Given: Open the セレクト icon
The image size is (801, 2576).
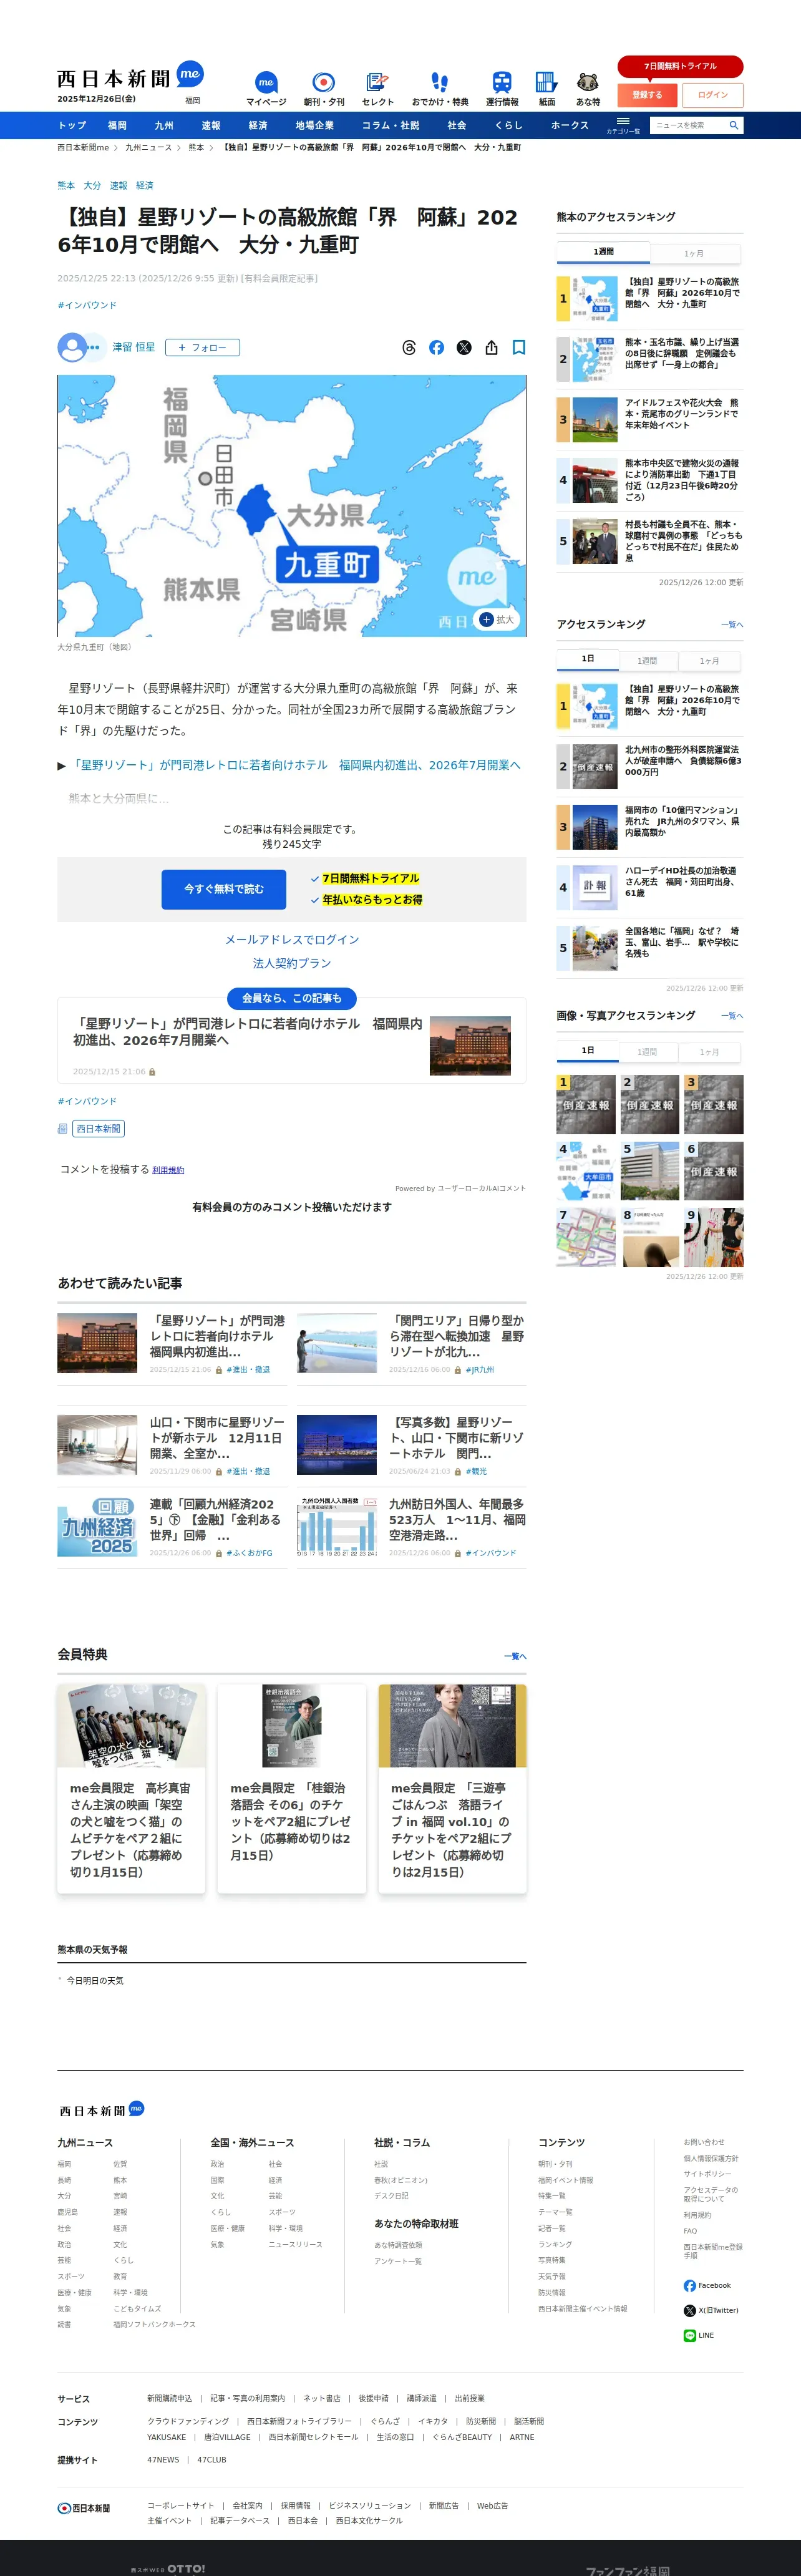Looking at the screenshot, I should point(377,88).
